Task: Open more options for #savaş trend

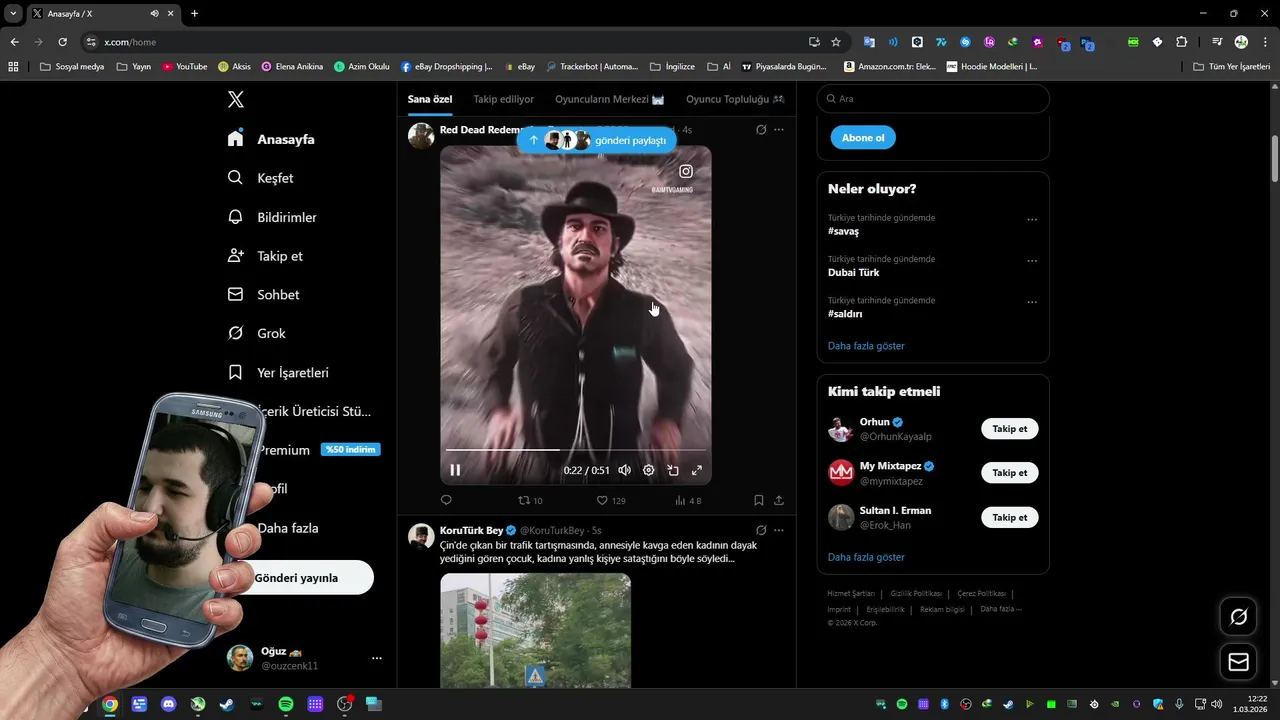Action: (x=1032, y=220)
